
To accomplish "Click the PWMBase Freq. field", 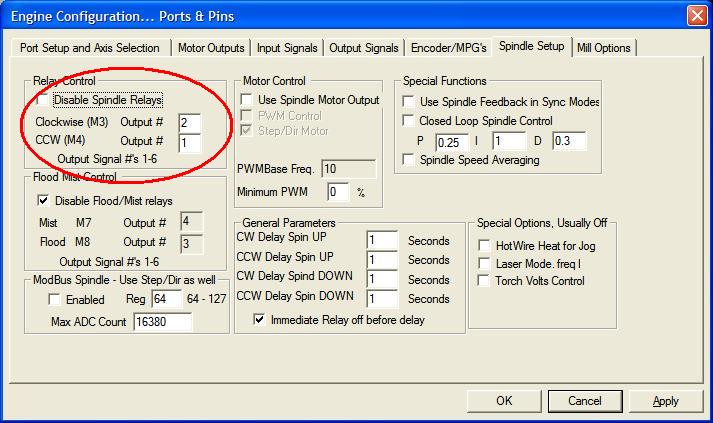I will pyautogui.click(x=349, y=169).
